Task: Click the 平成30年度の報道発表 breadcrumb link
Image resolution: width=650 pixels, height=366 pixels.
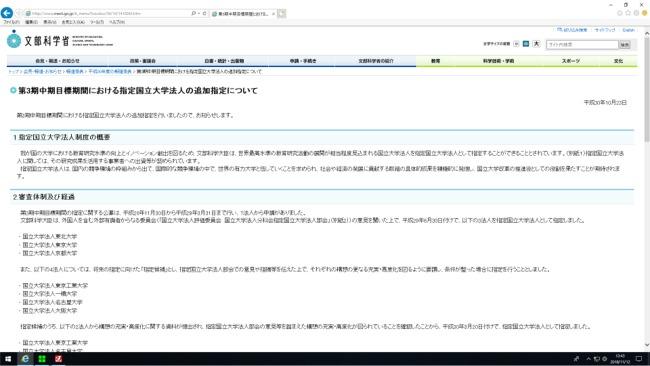Action: (x=110, y=71)
